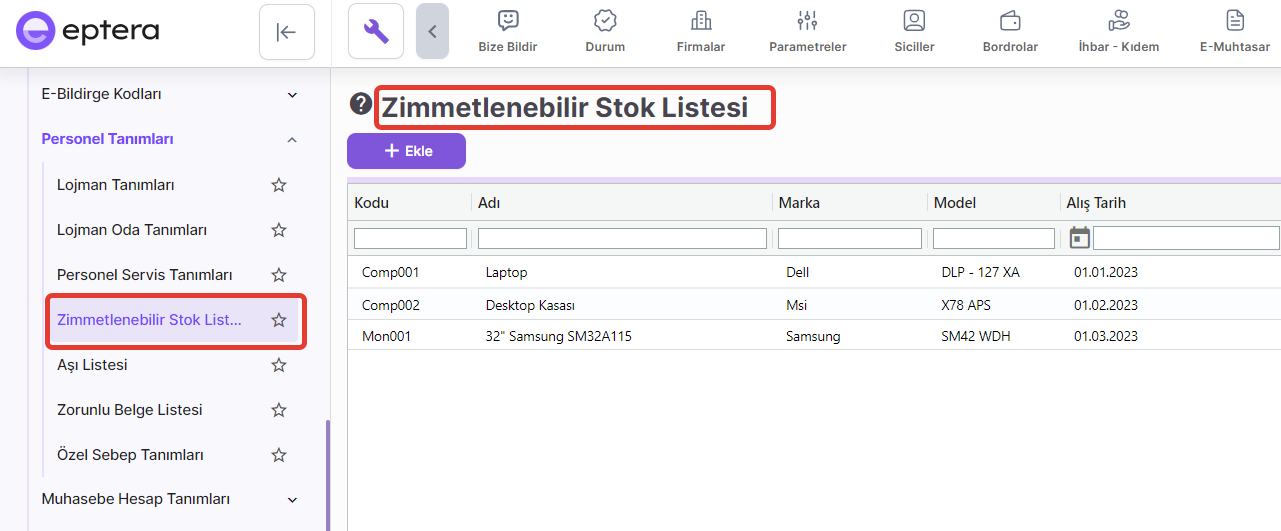Image resolution: width=1281 pixels, height=531 pixels.
Task: Open Parametreler sliders icon
Action: pos(807,21)
